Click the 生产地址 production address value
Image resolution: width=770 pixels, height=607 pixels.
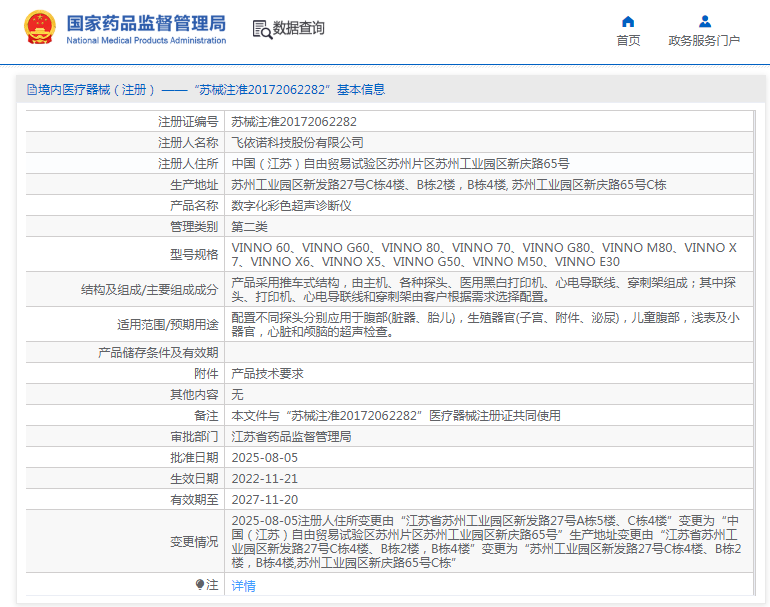coord(448,185)
